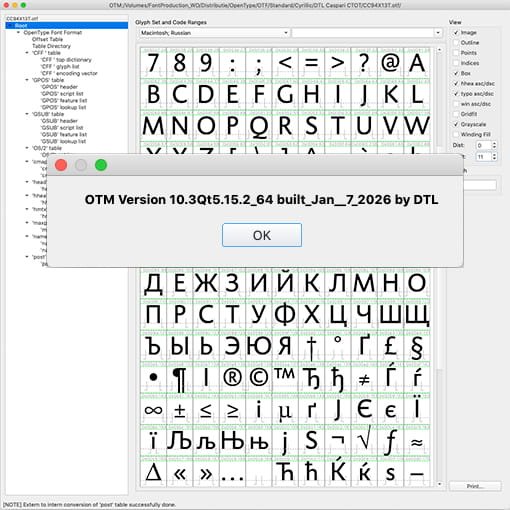Screen dimensions: 510x510
Task: Select 'GSUB' script list tree item
Action: tap(62, 128)
